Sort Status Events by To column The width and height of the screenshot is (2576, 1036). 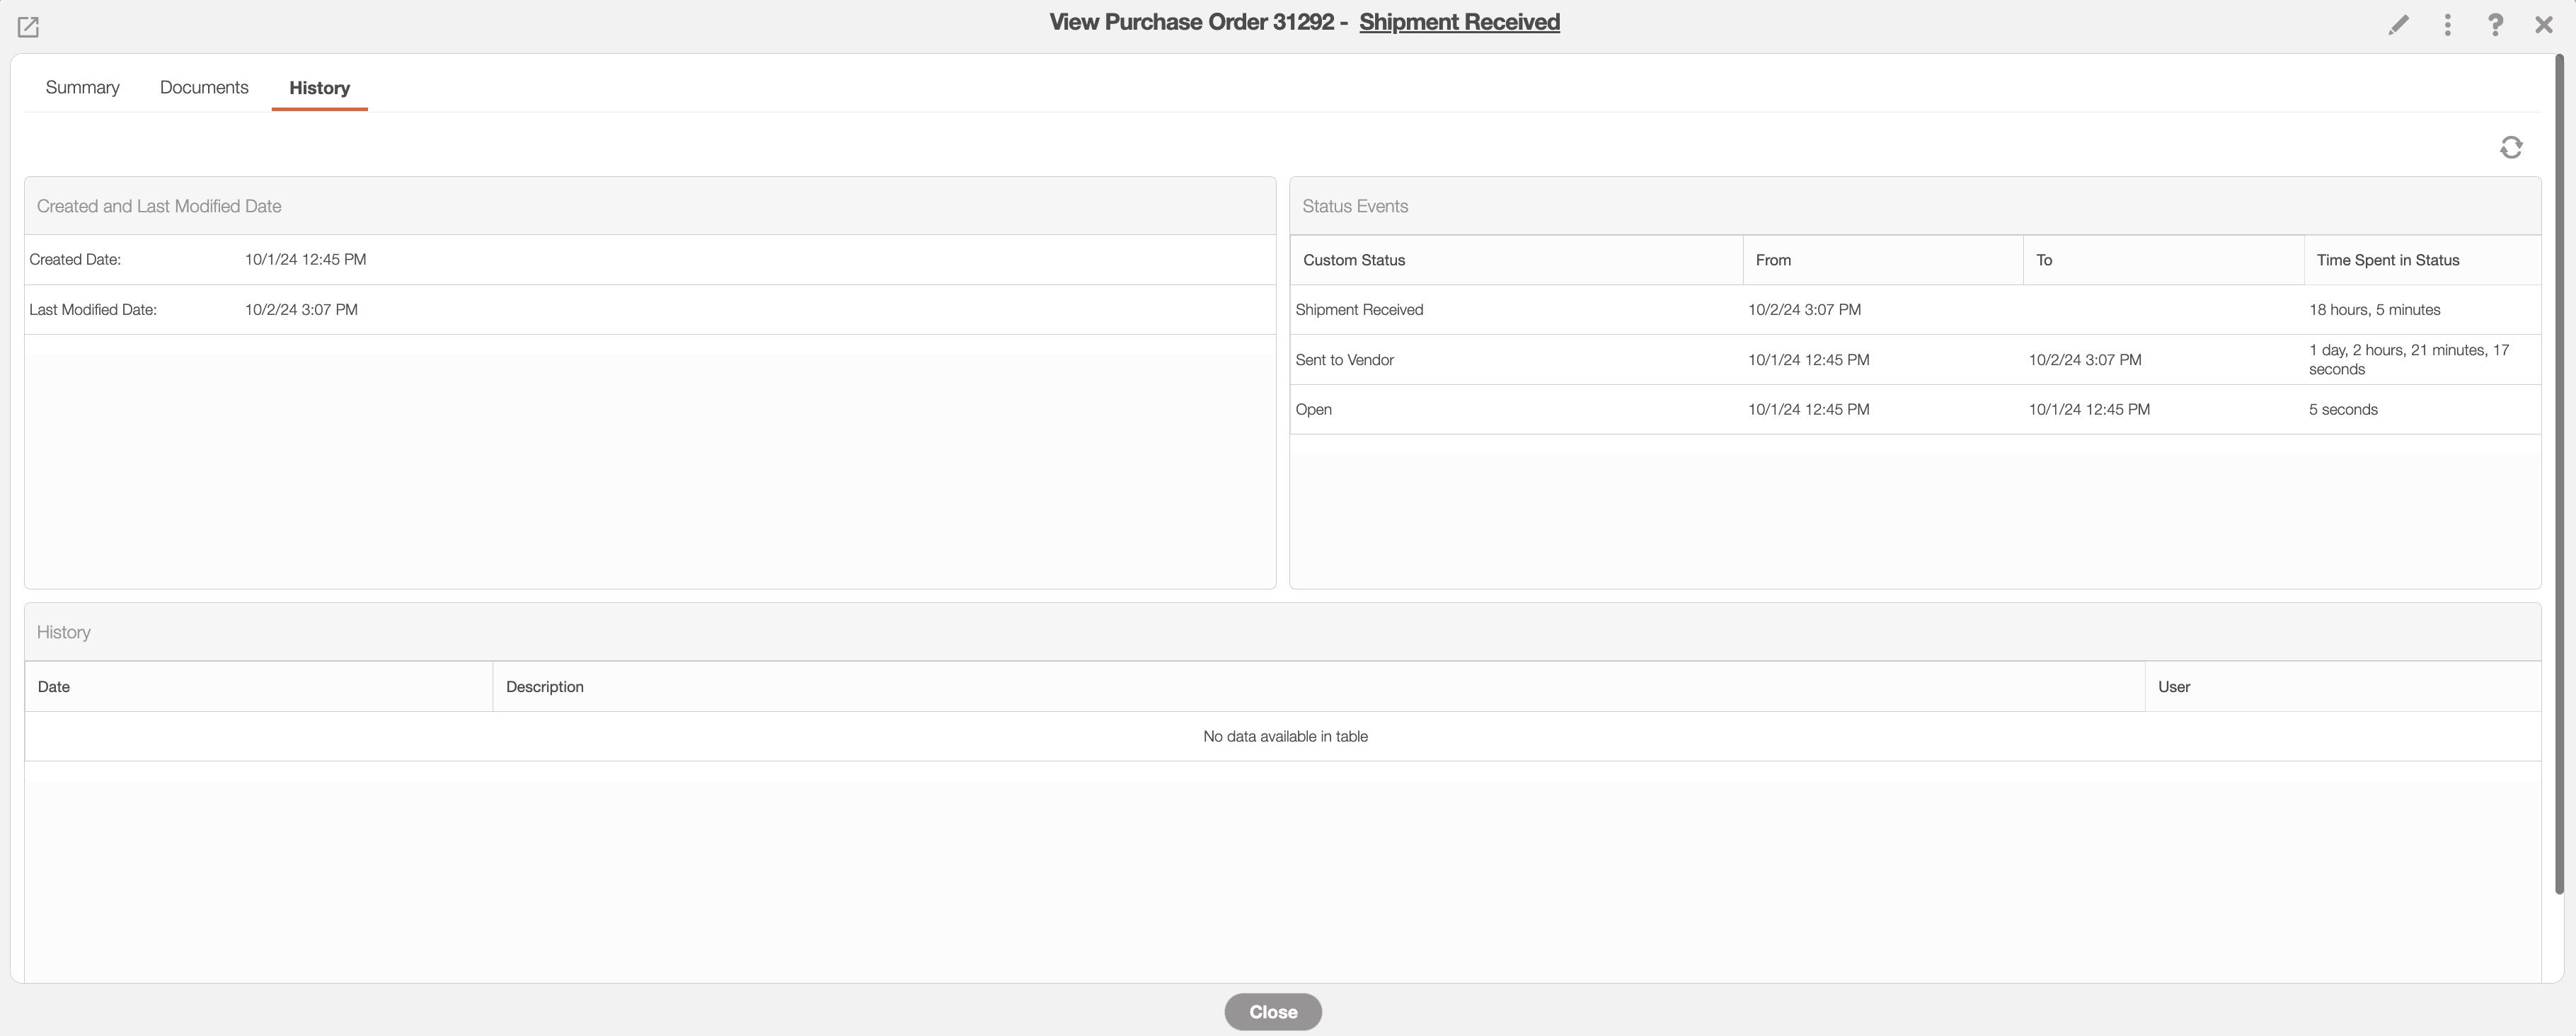[x=2044, y=260]
